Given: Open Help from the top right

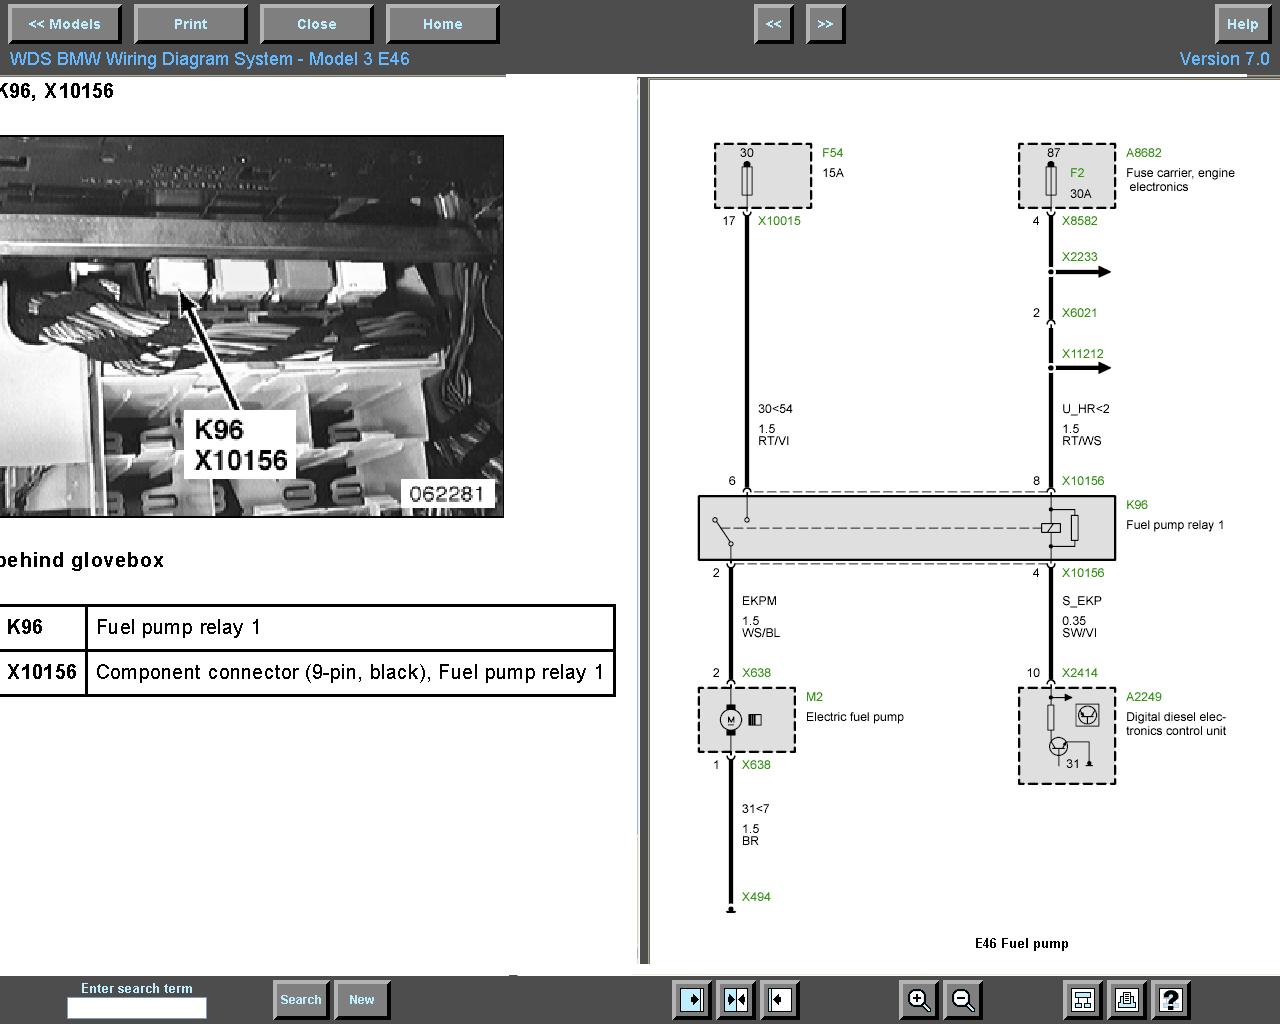Looking at the screenshot, I should coord(1242,24).
